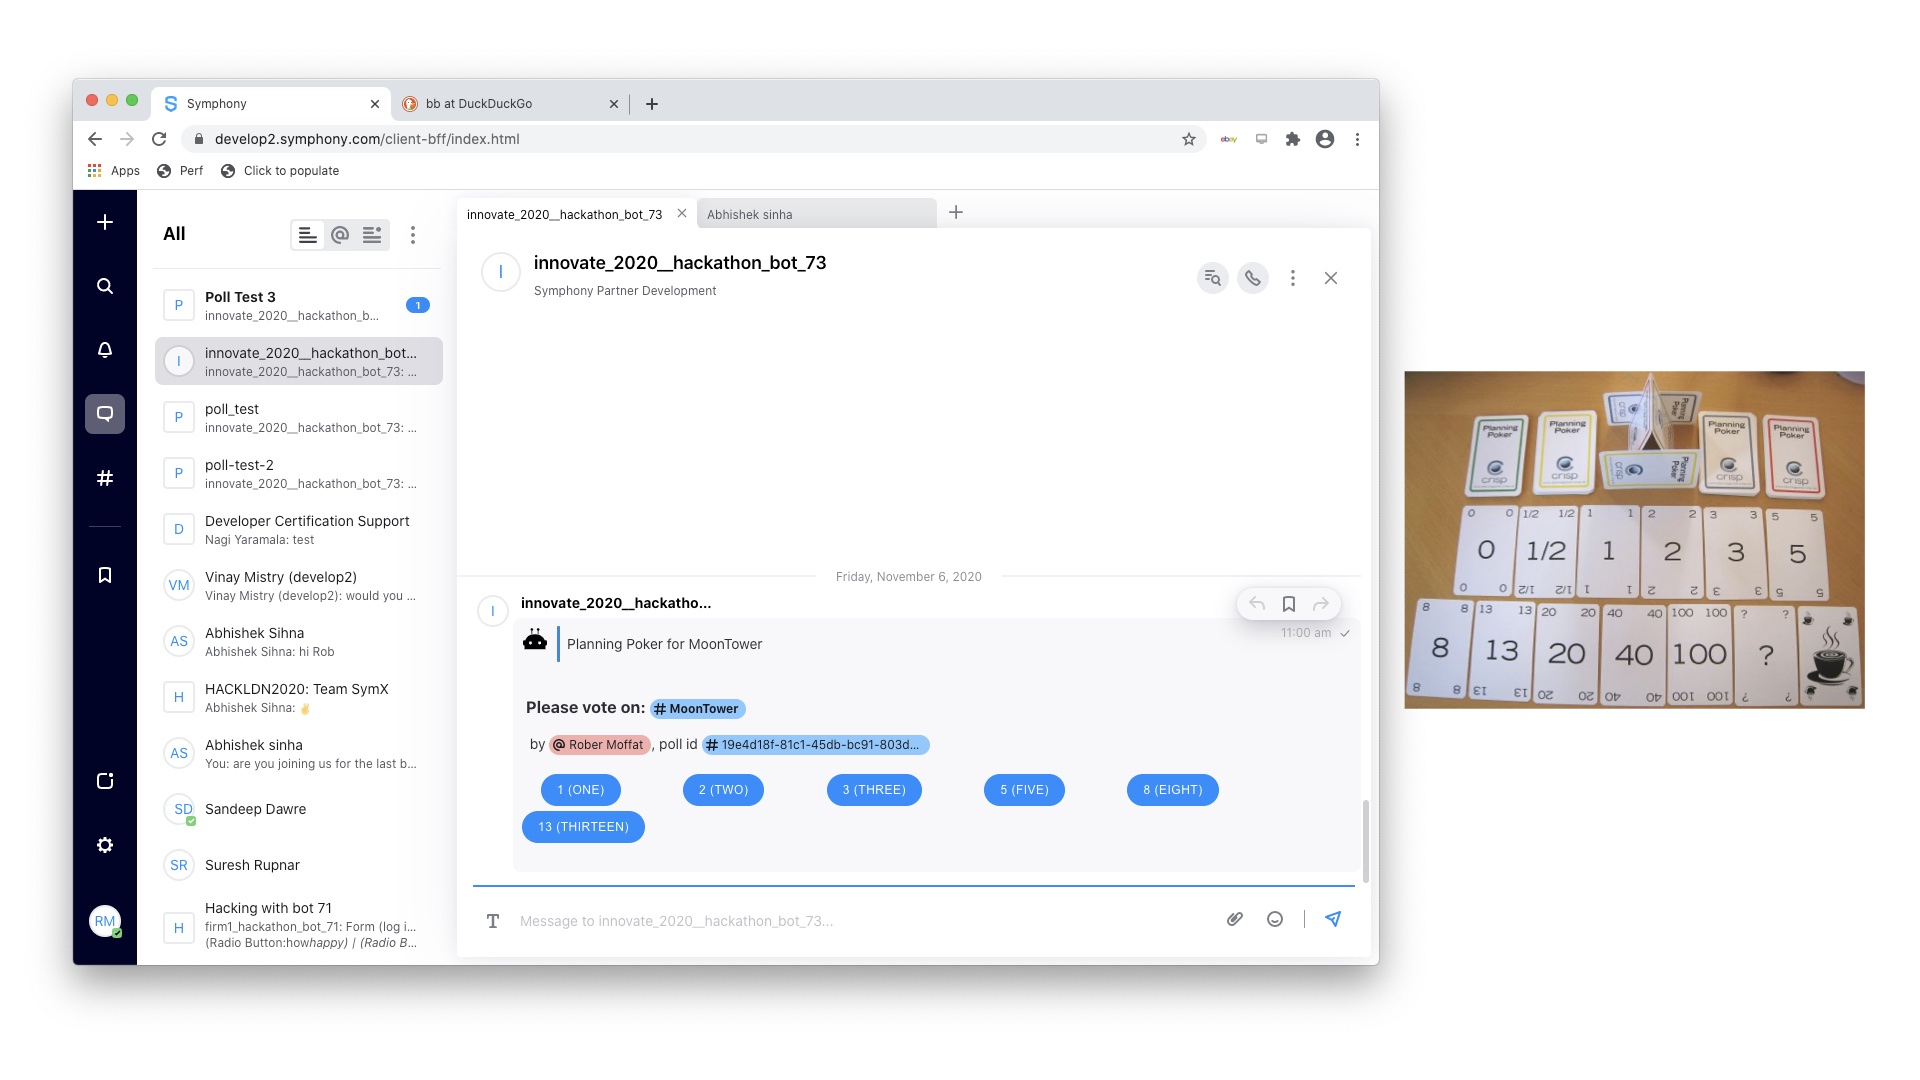The image size is (1920, 1080).
Task: Click the search icon in sidebar
Action: tap(105, 286)
